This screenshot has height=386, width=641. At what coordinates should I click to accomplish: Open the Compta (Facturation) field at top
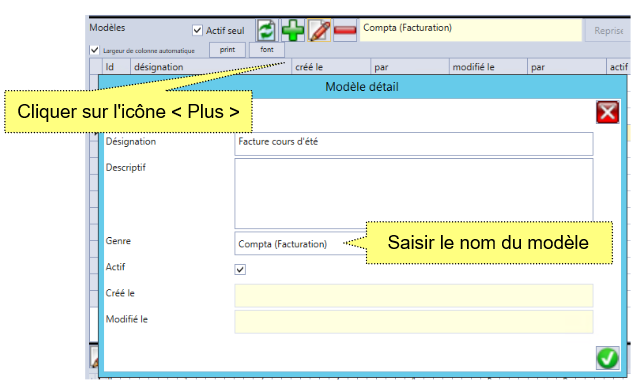click(x=471, y=30)
